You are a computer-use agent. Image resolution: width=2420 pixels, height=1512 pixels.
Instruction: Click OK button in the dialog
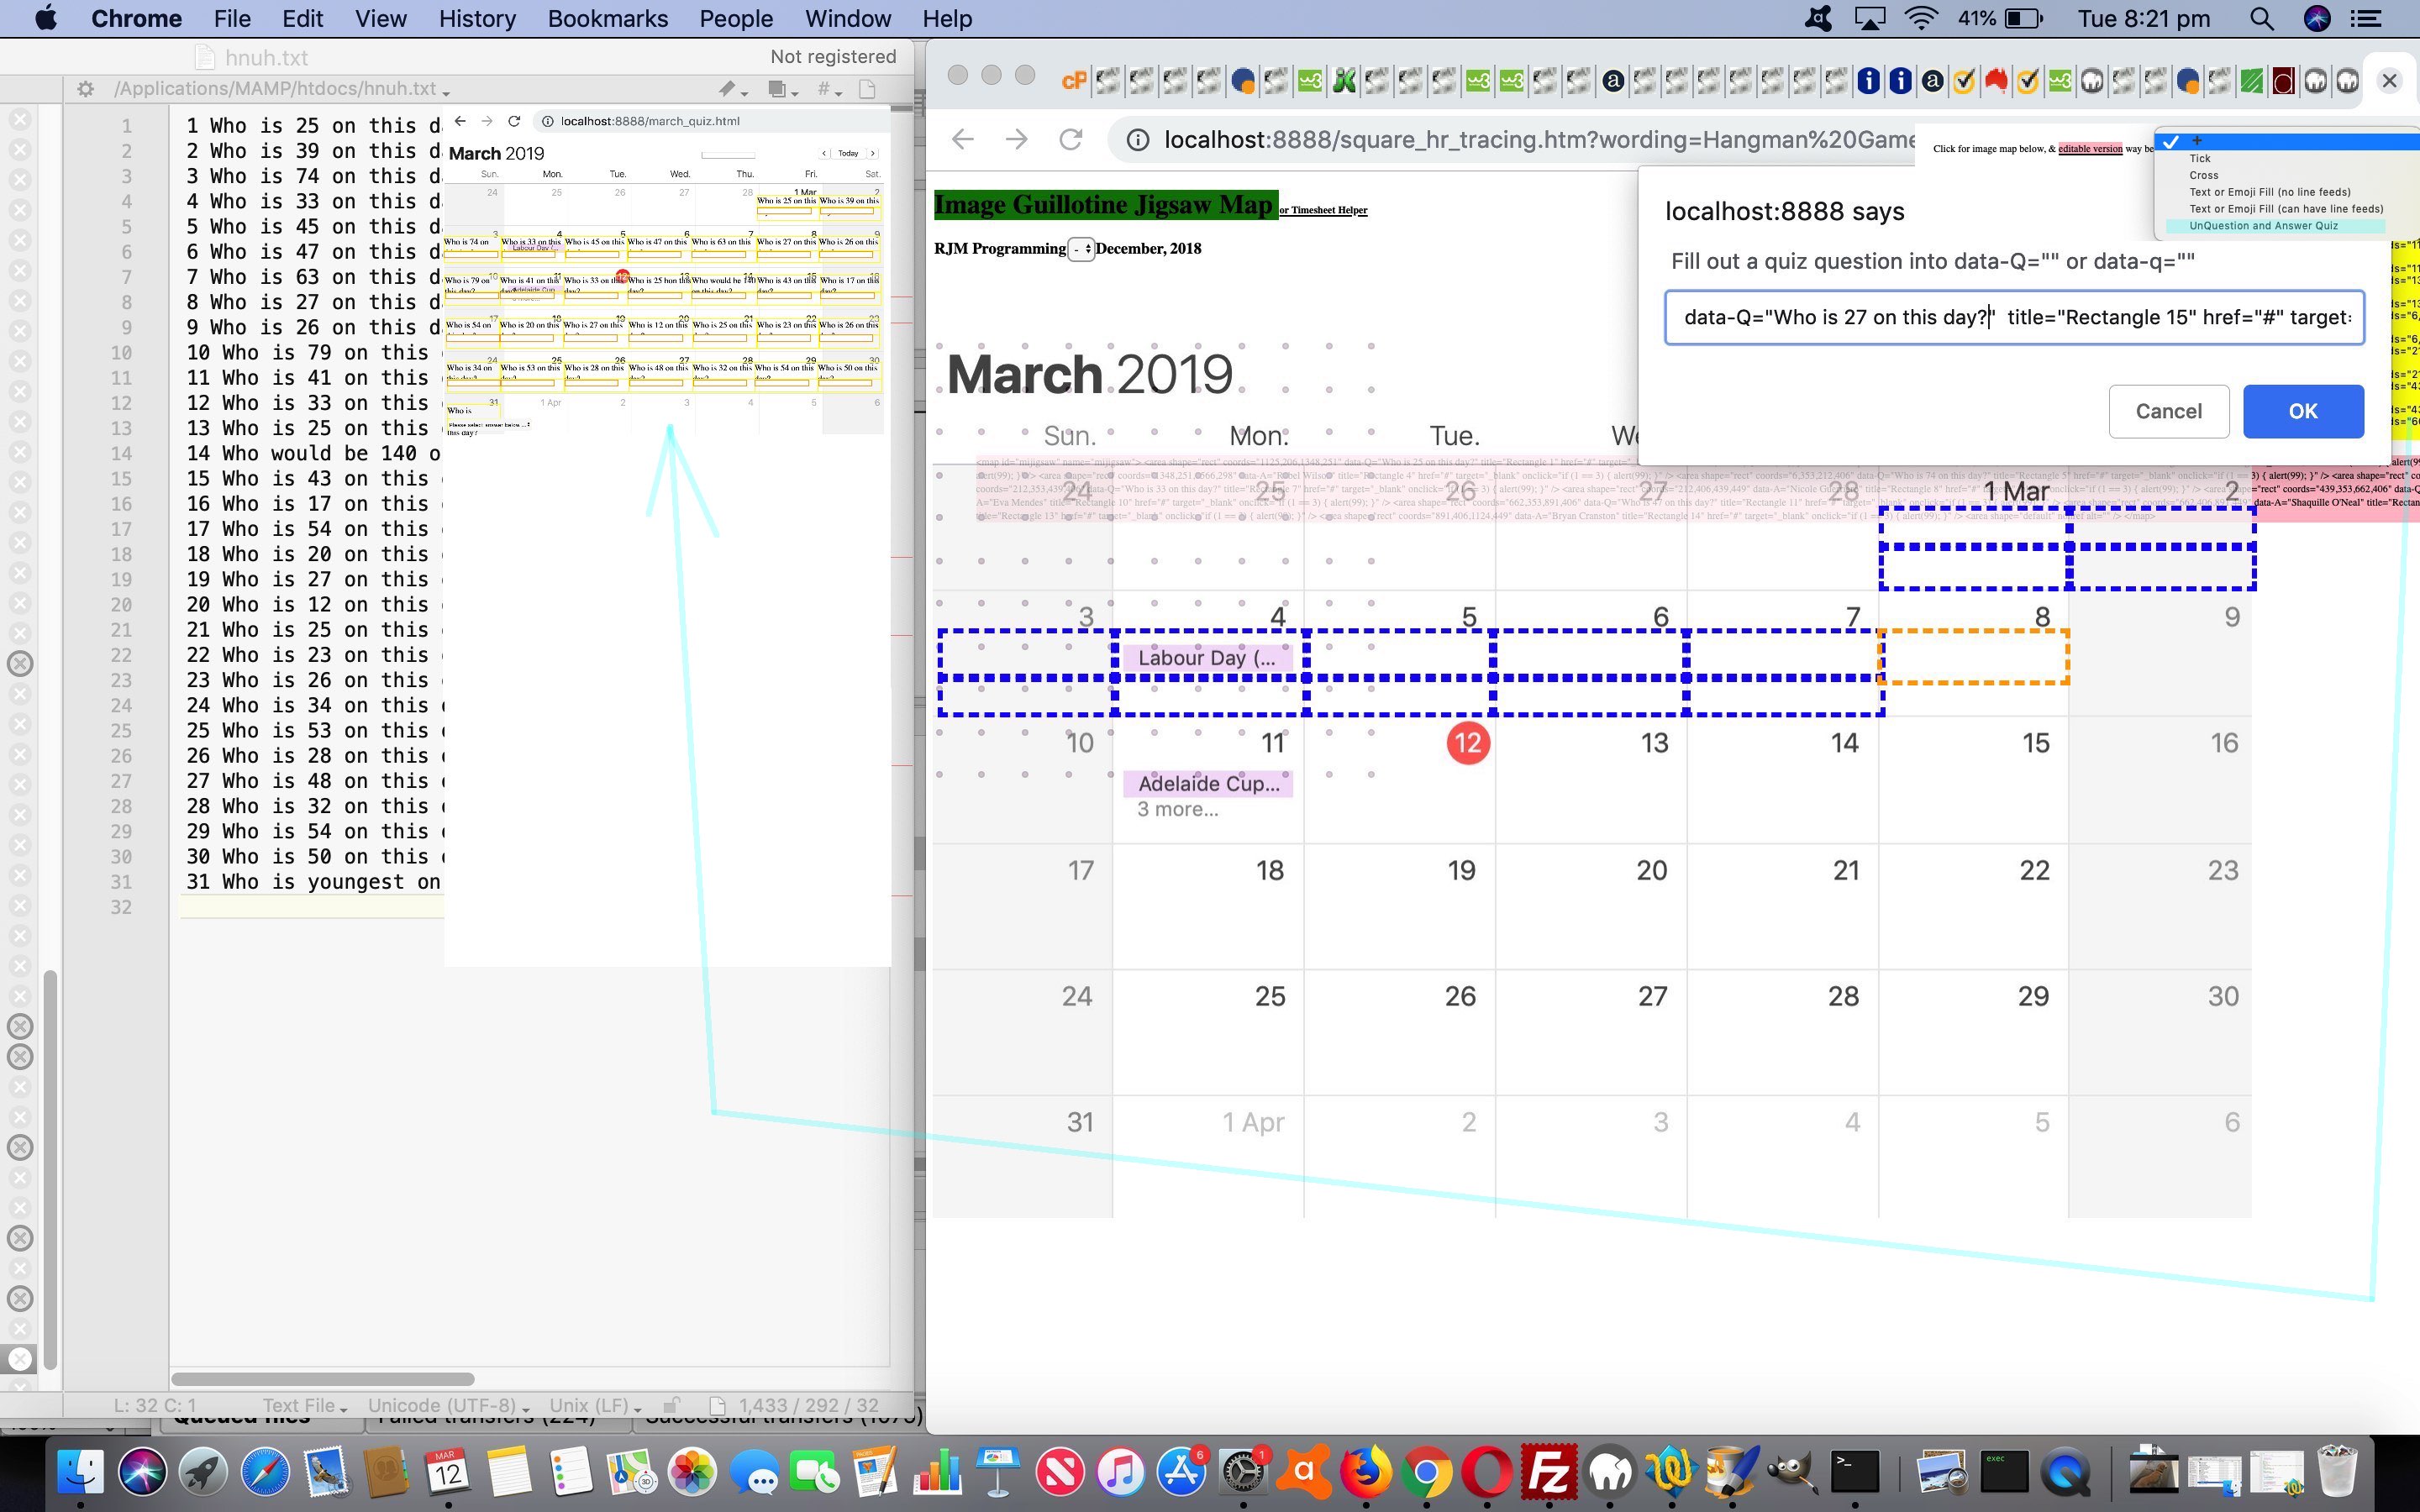pyautogui.click(x=2302, y=409)
